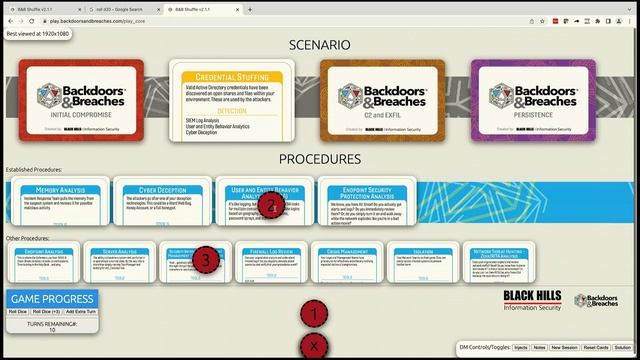Select the User and Entity Behavior Analytics card
The width and height of the screenshot is (640, 360).
click(x=265, y=201)
